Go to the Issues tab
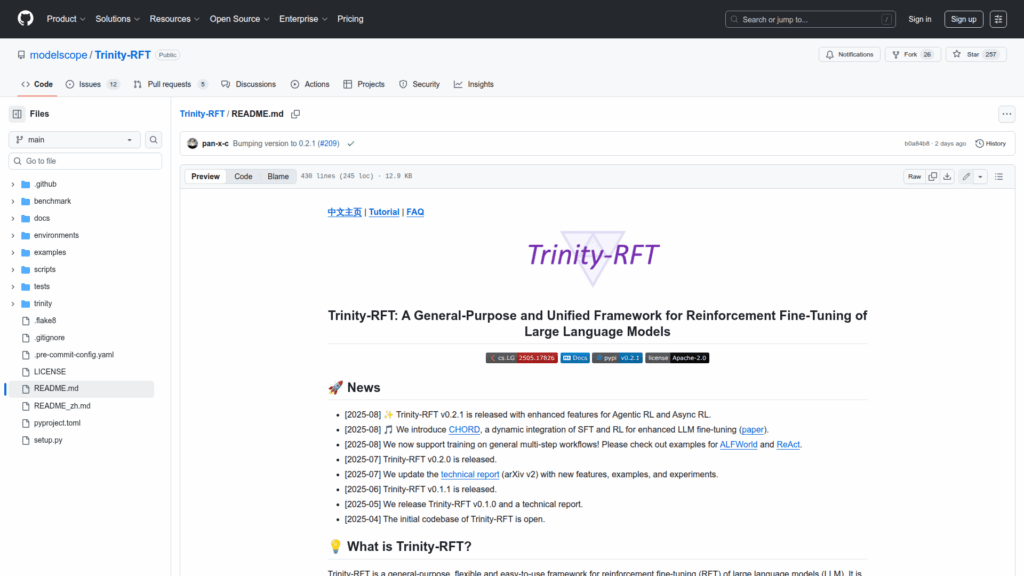This screenshot has height=576, width=1024. click(90, 84)
